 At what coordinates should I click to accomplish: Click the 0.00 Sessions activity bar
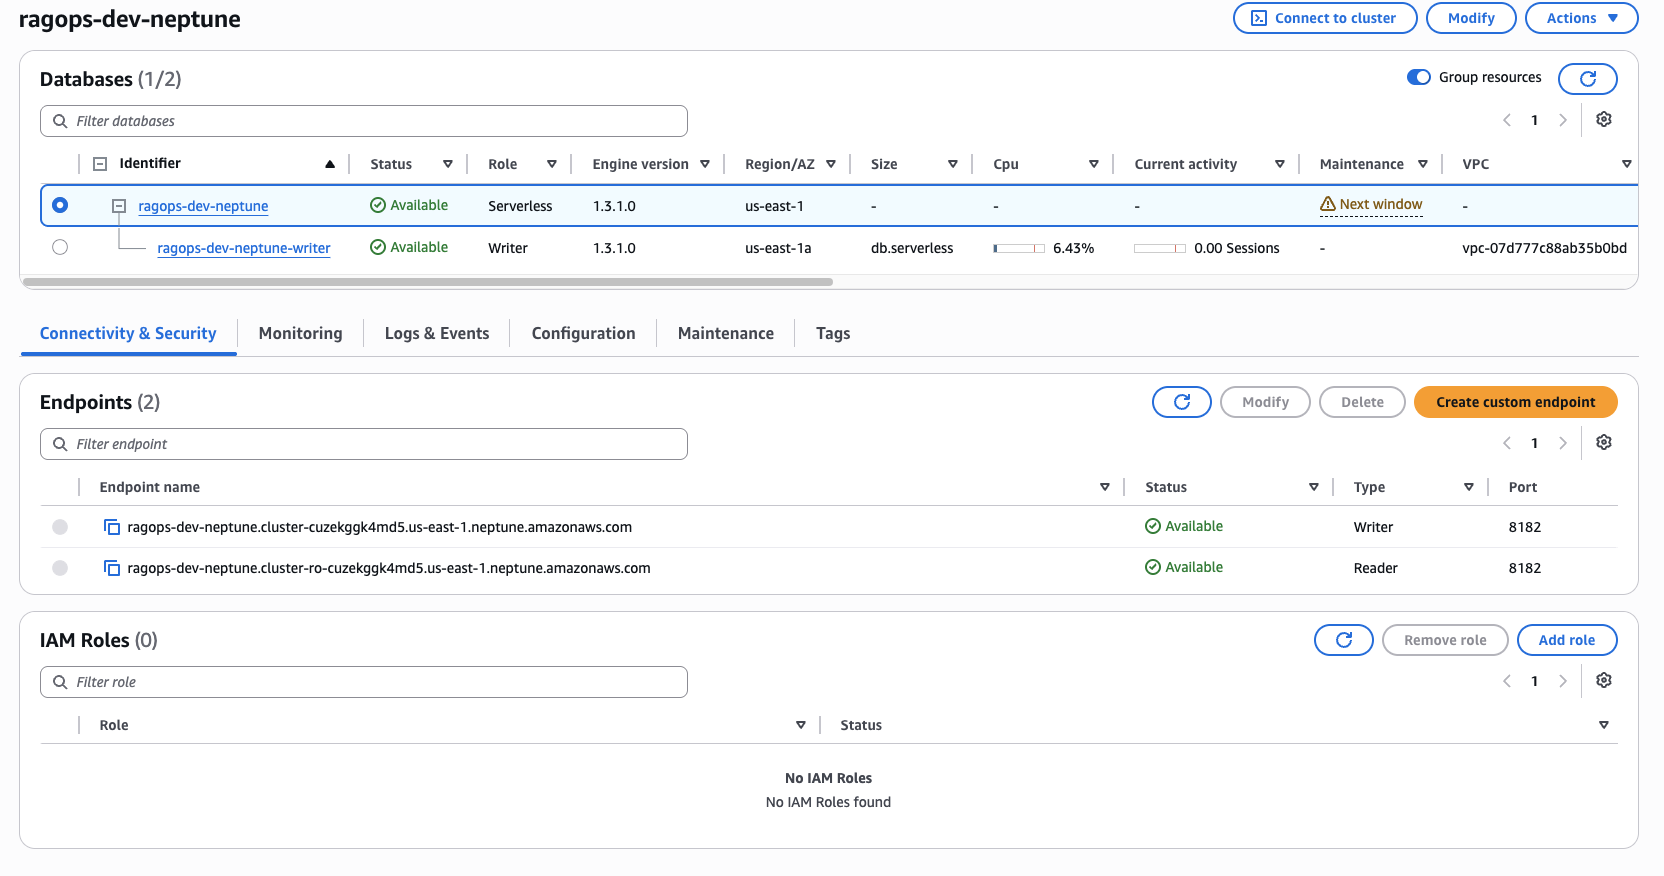point(1160,248)
